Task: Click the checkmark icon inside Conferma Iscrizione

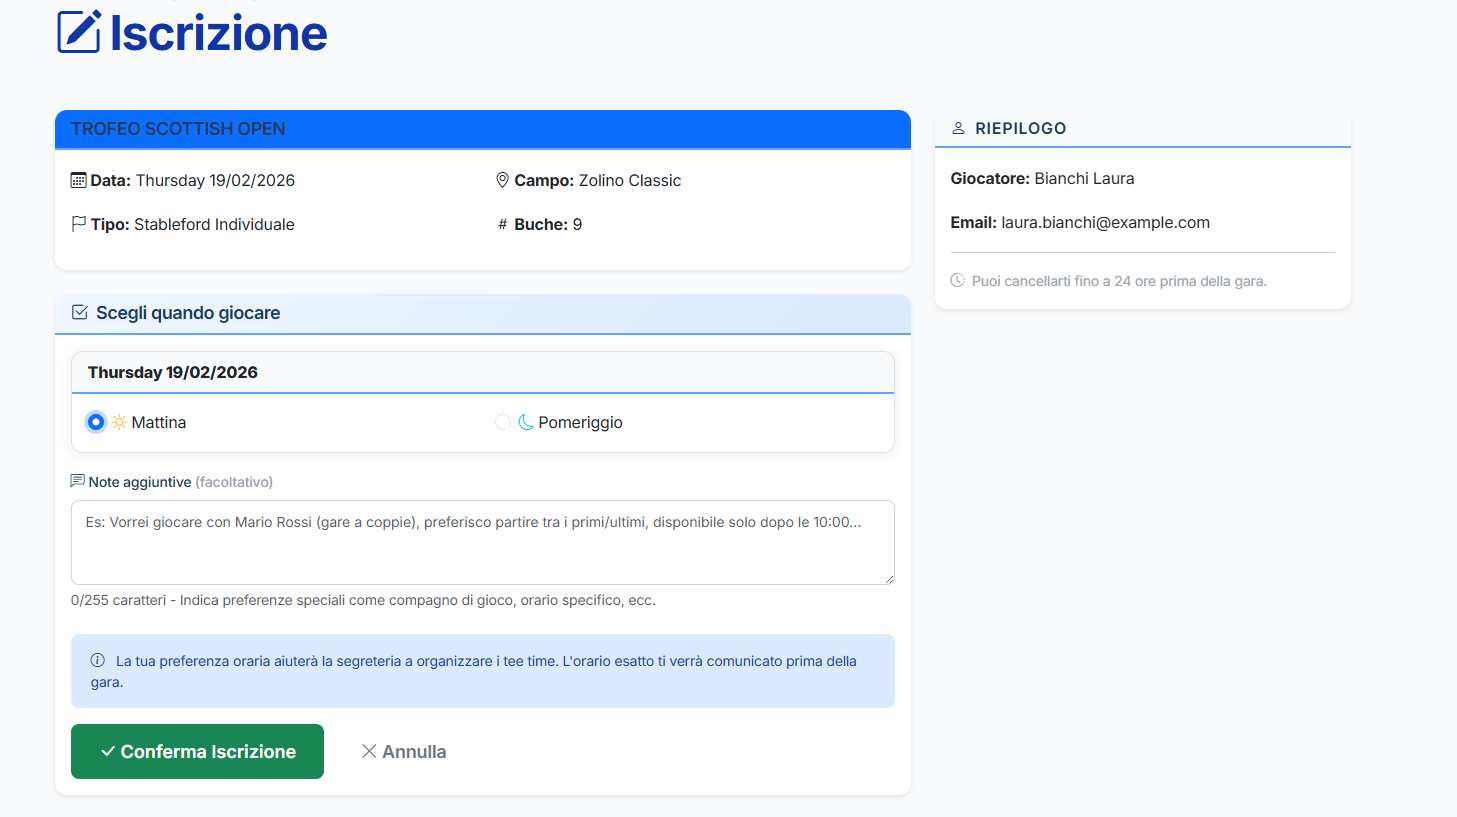Action: coord(110,751)
